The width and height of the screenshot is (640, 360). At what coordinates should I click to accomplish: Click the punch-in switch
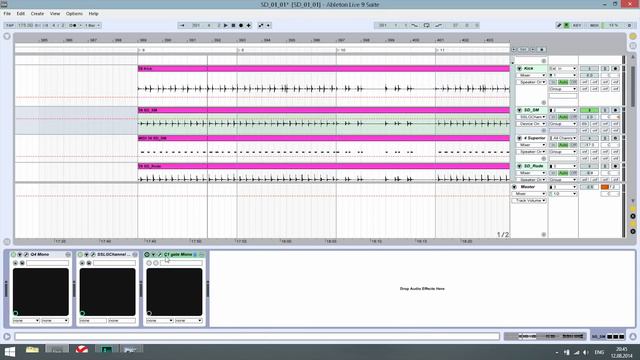[x=415, y=25]
